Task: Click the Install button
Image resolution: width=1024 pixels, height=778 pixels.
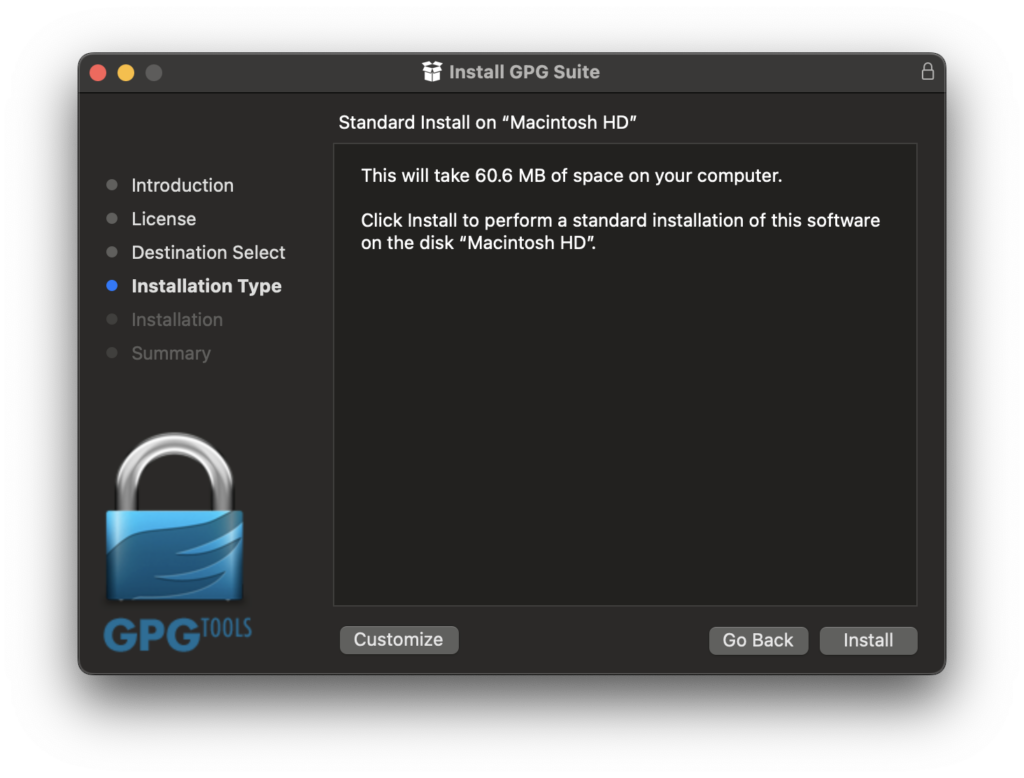Action: [x=867, y=640]
